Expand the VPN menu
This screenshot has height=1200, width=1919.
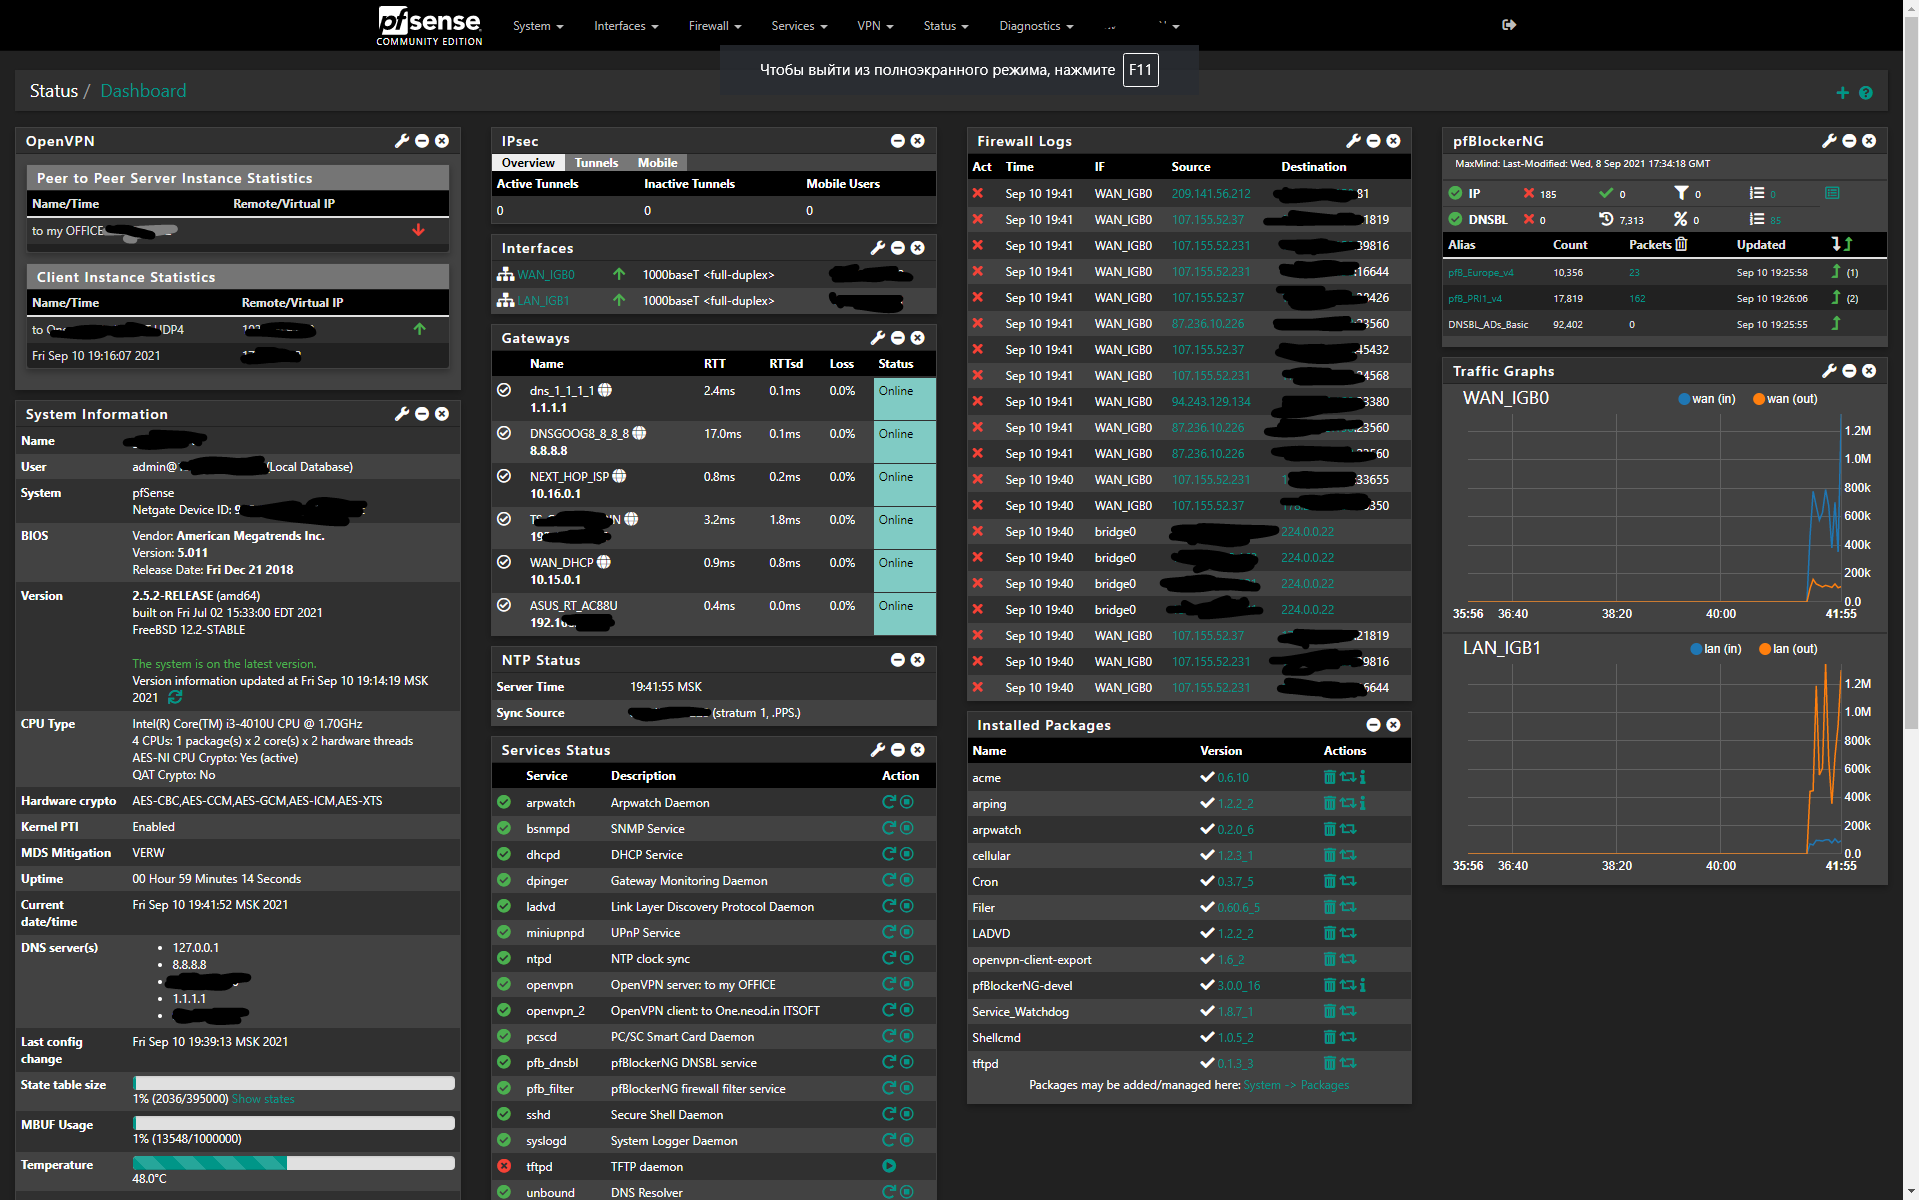[x=875, y=26]
